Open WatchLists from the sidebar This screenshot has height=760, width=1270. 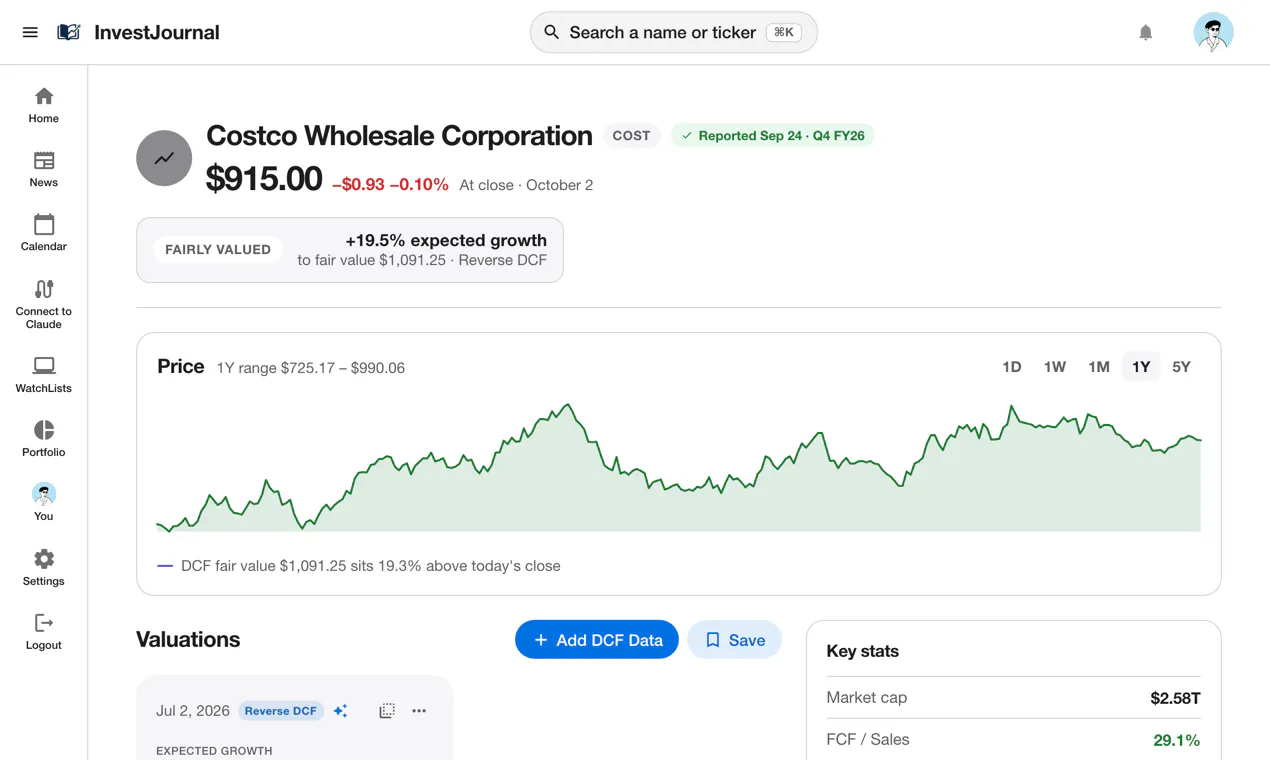click(x=44, y=375)
